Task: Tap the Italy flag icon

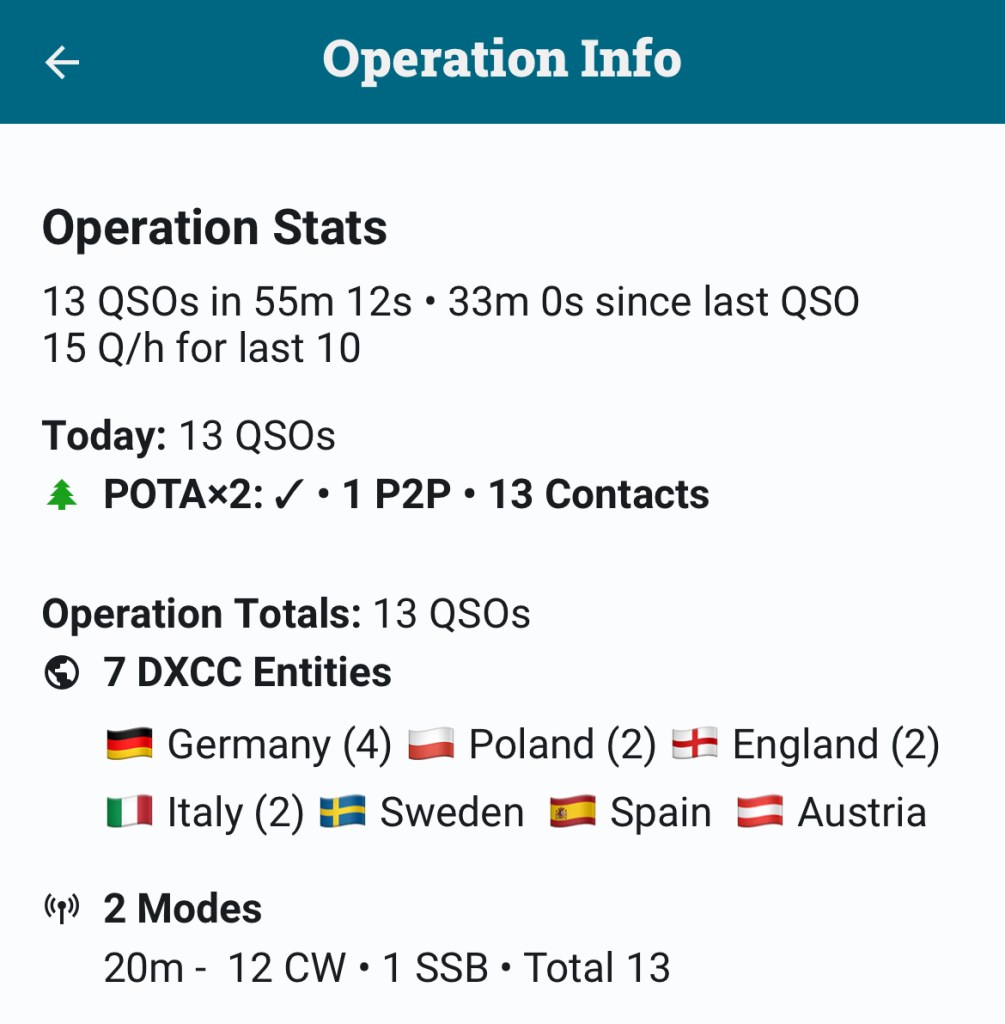Action: 129,813
